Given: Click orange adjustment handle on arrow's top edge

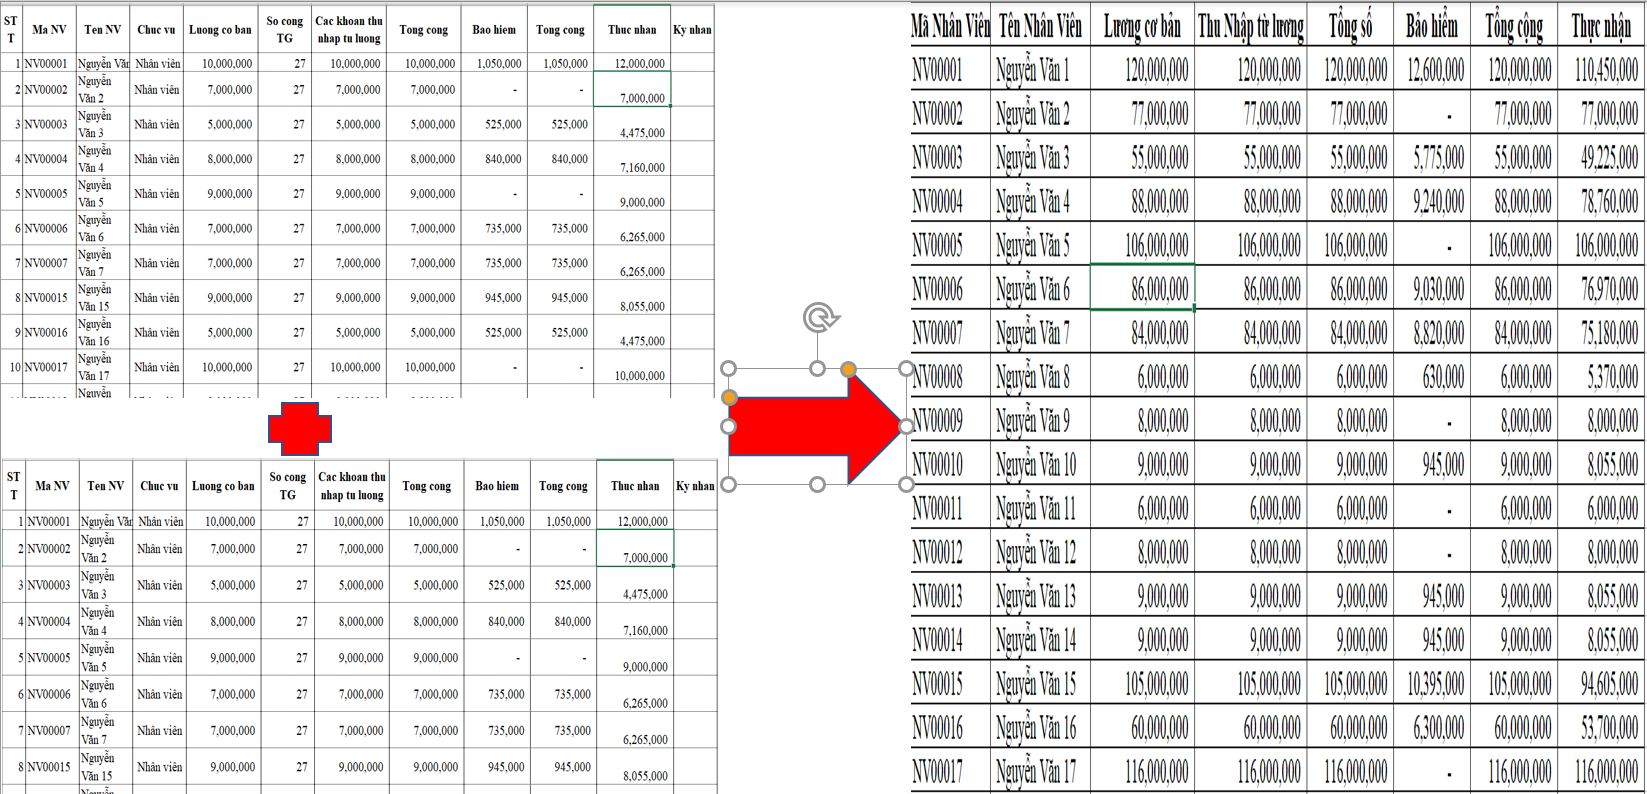Looking at the screenshot, I should click(x=848, y=369).
